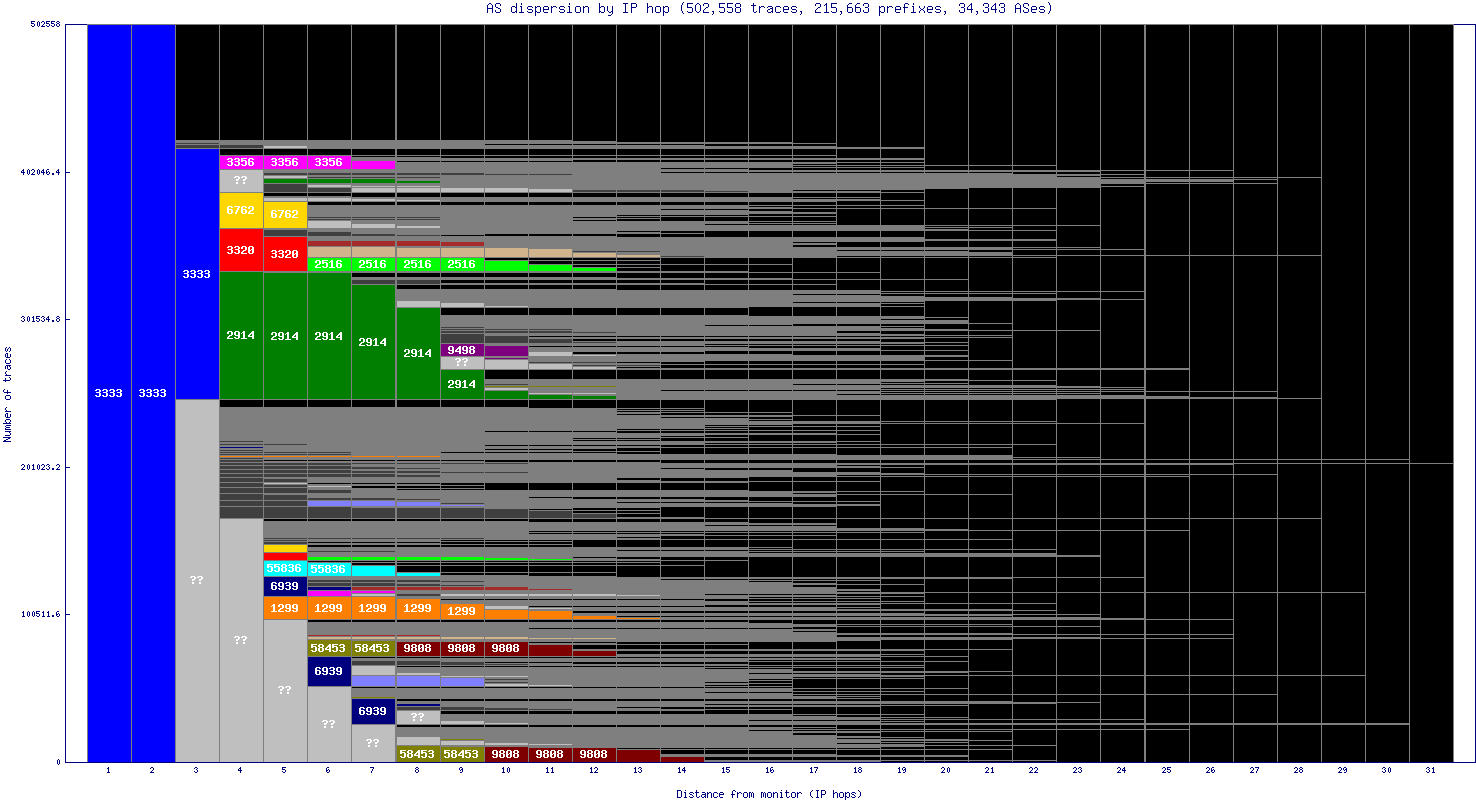Viewport: 1476px width, 800px height.
Task: Click the orange 1299 block at hop 5
Action: pos(285,608)
